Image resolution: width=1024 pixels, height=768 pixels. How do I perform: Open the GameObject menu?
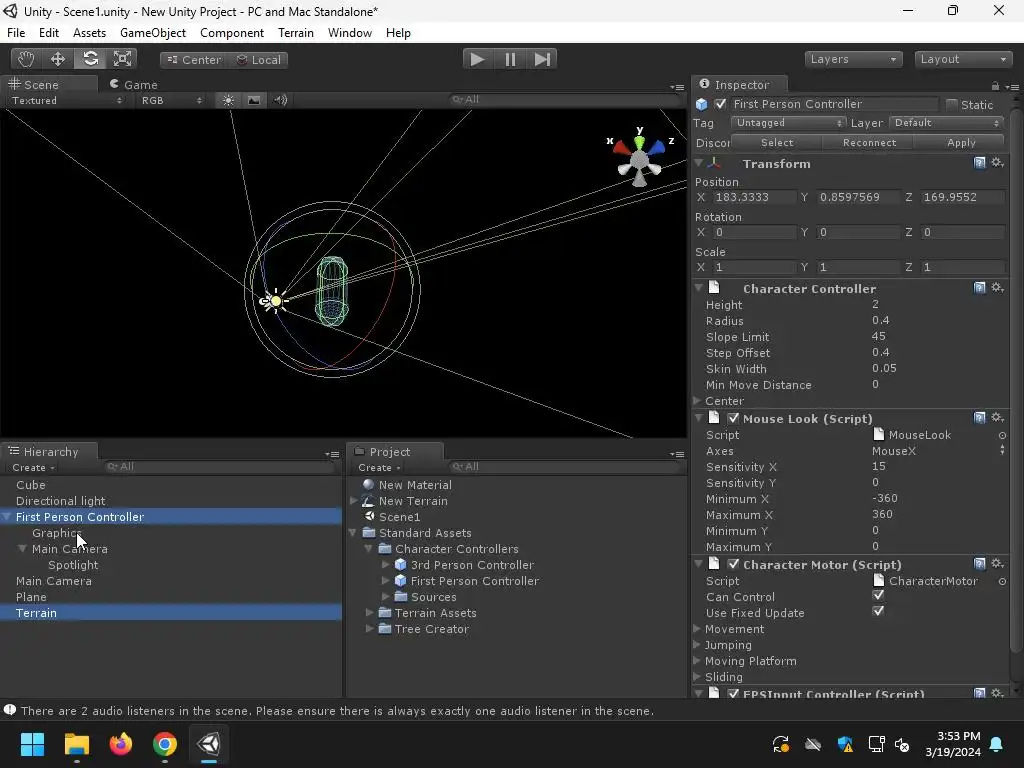click(153, 33)
